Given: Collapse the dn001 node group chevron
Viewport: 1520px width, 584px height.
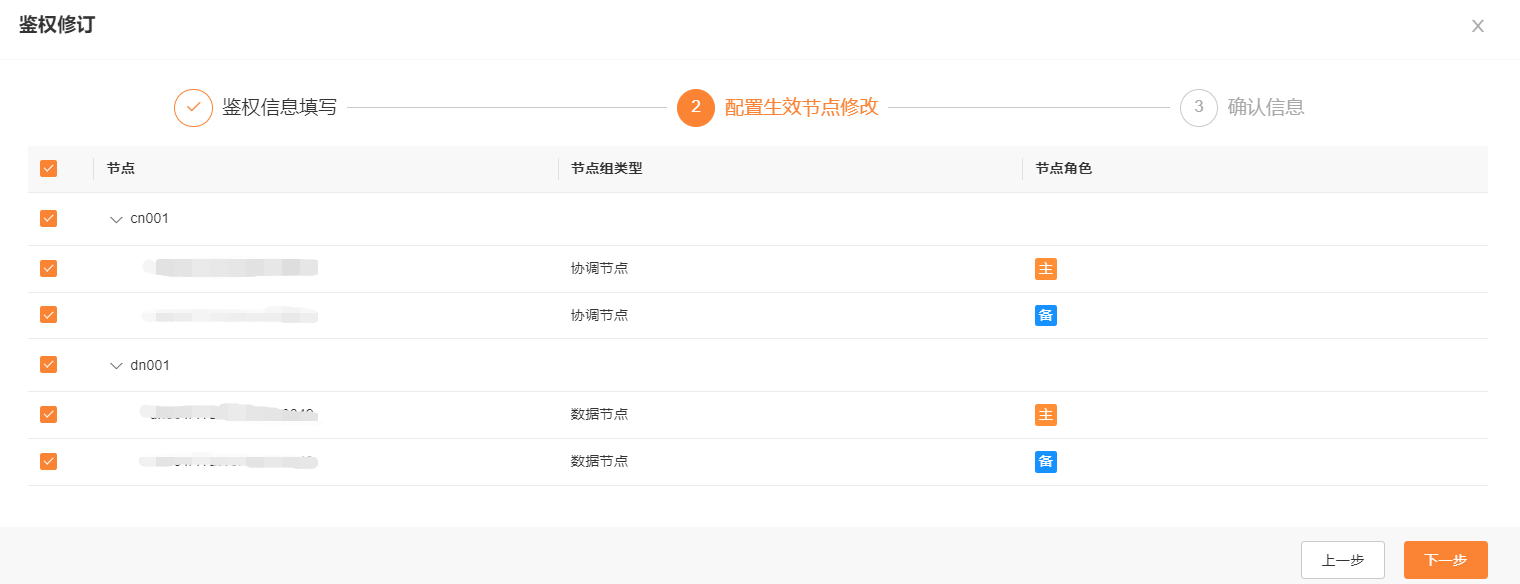Looking at the screenshot, I should pos(116,365).
